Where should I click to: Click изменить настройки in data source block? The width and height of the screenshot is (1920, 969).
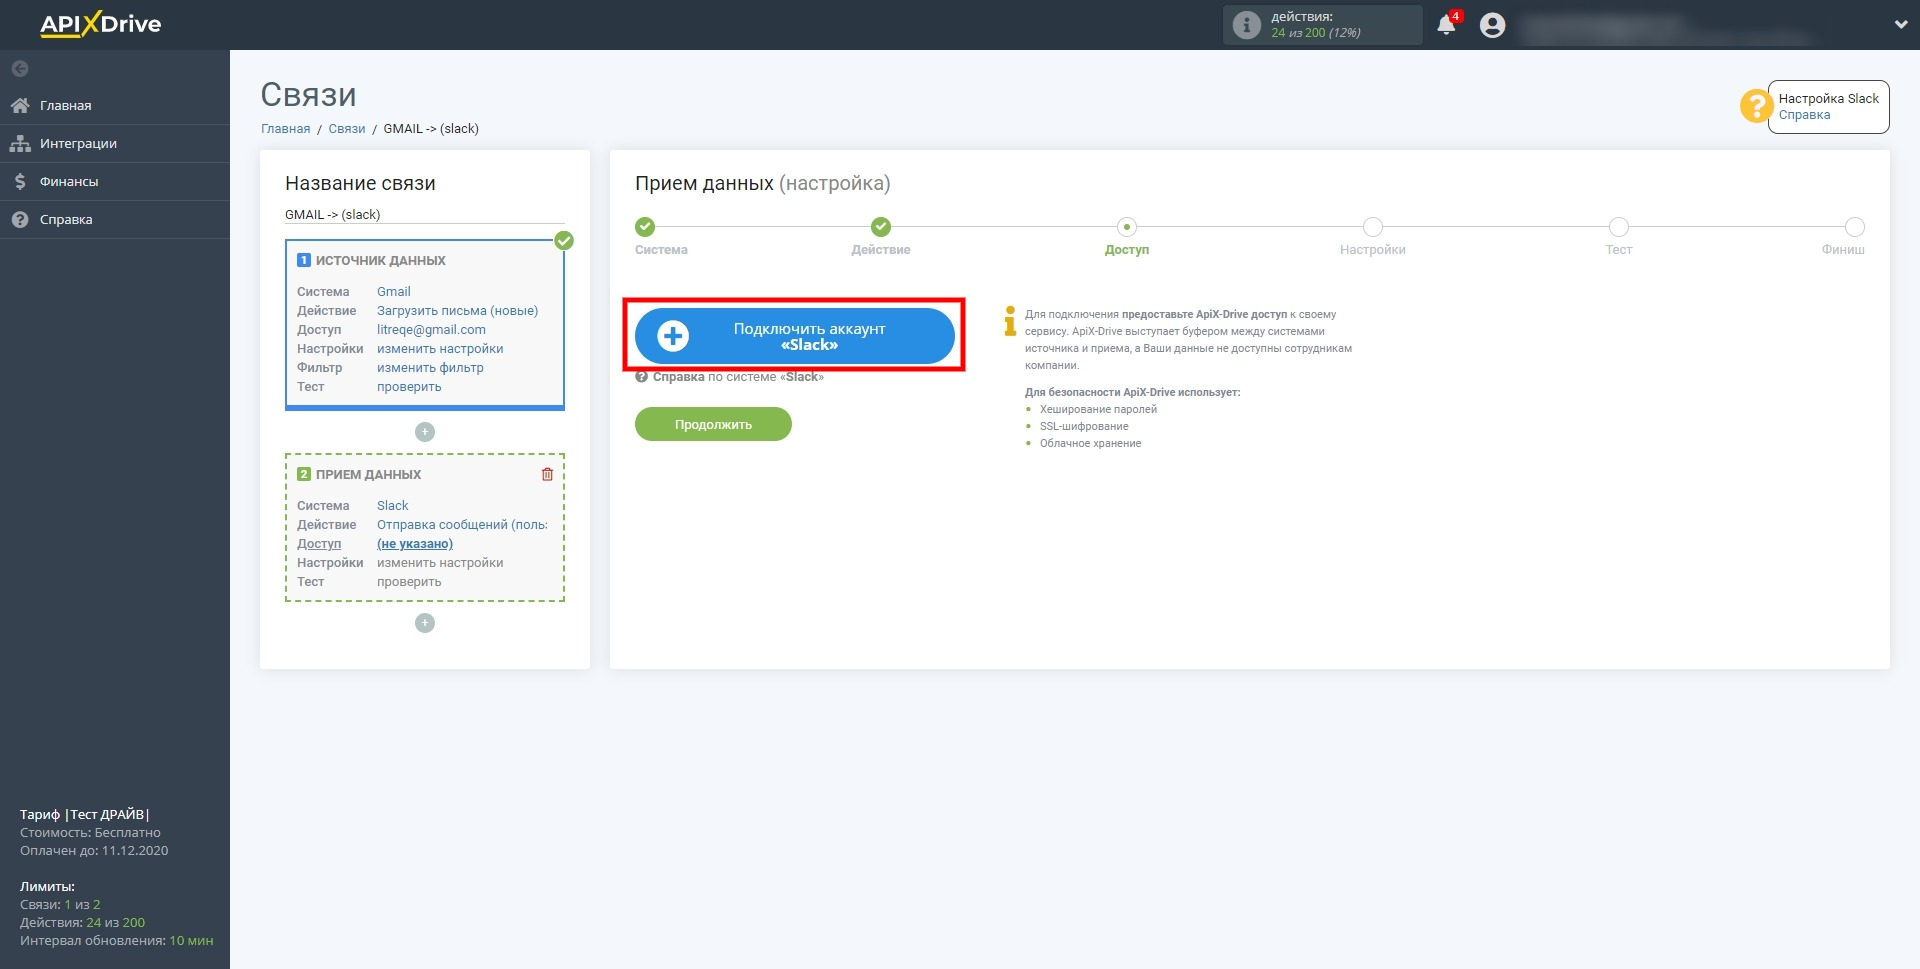coord(440,349)
